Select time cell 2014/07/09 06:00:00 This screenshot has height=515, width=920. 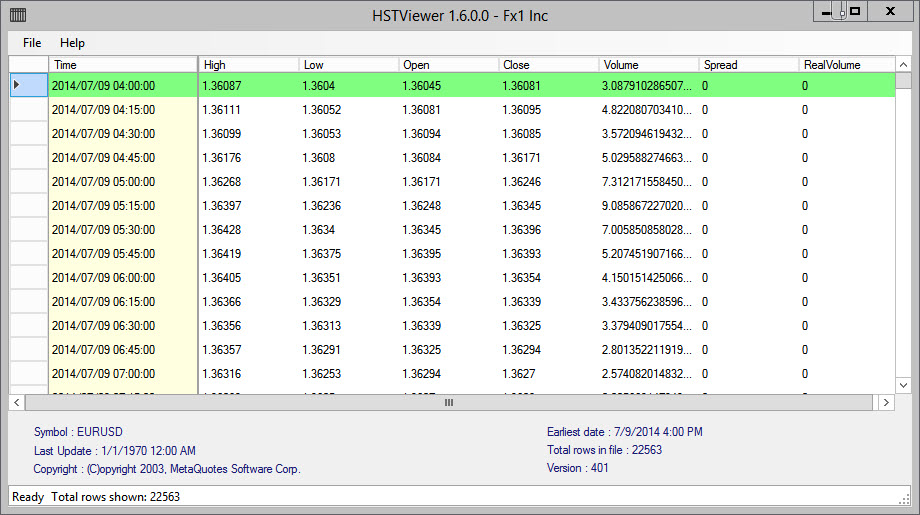[123, 278]
